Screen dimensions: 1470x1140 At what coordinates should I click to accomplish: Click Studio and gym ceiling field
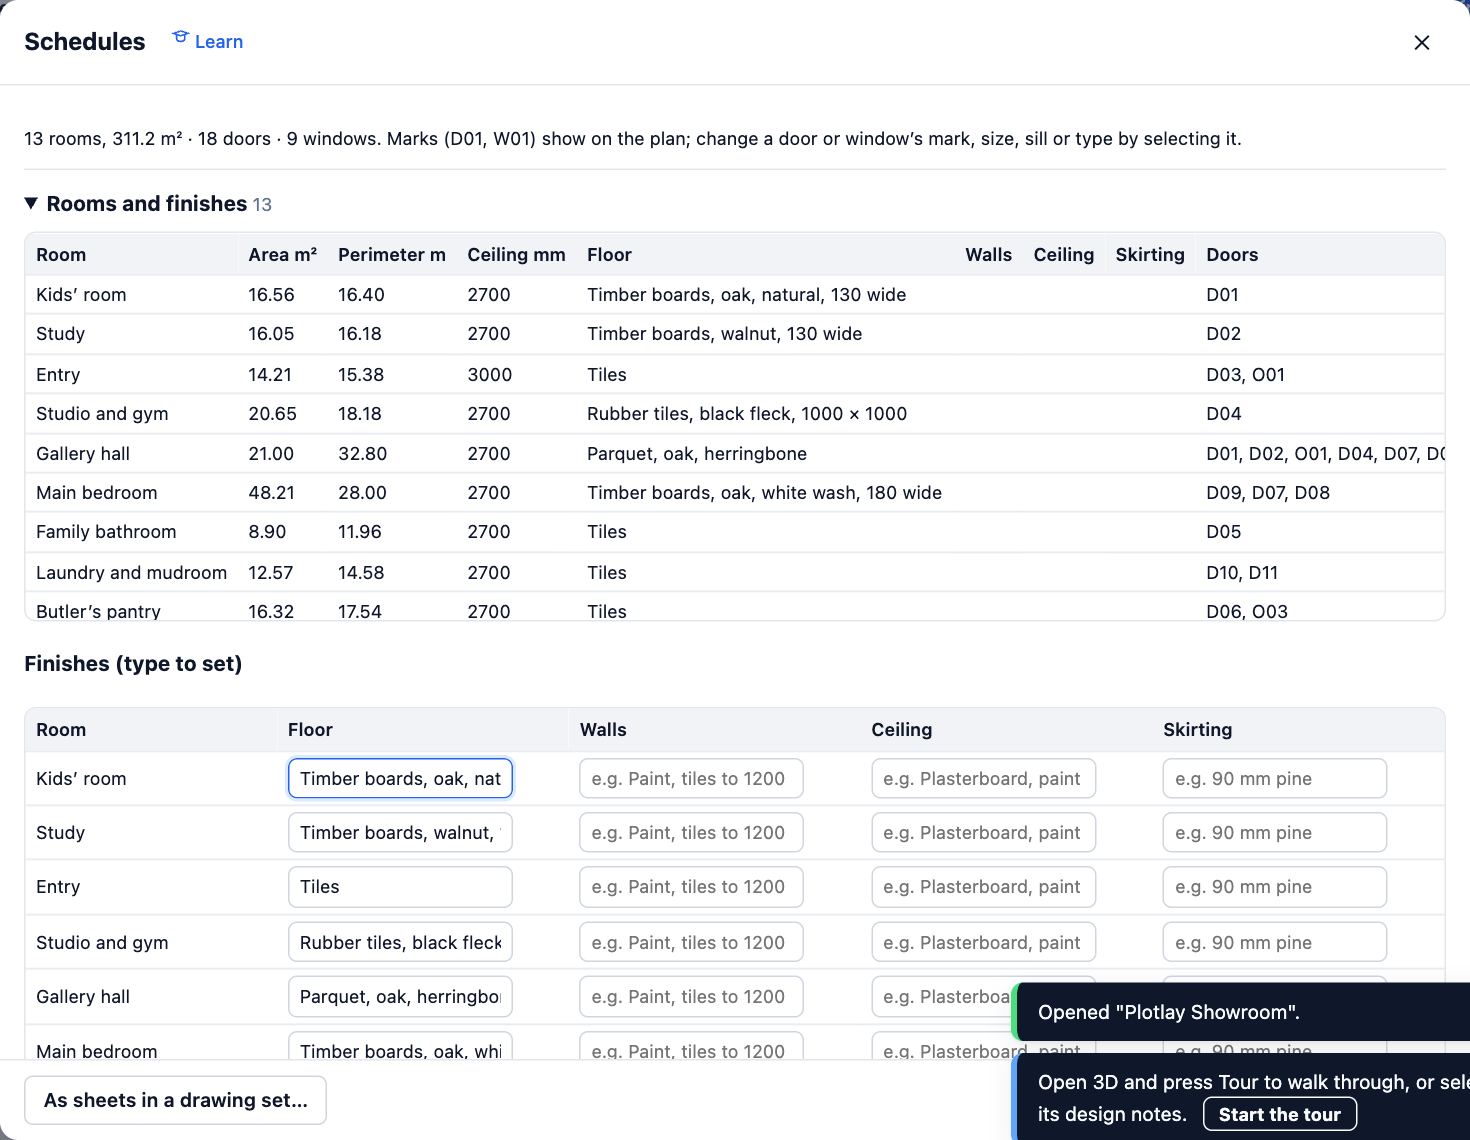(x=983, y=942)
